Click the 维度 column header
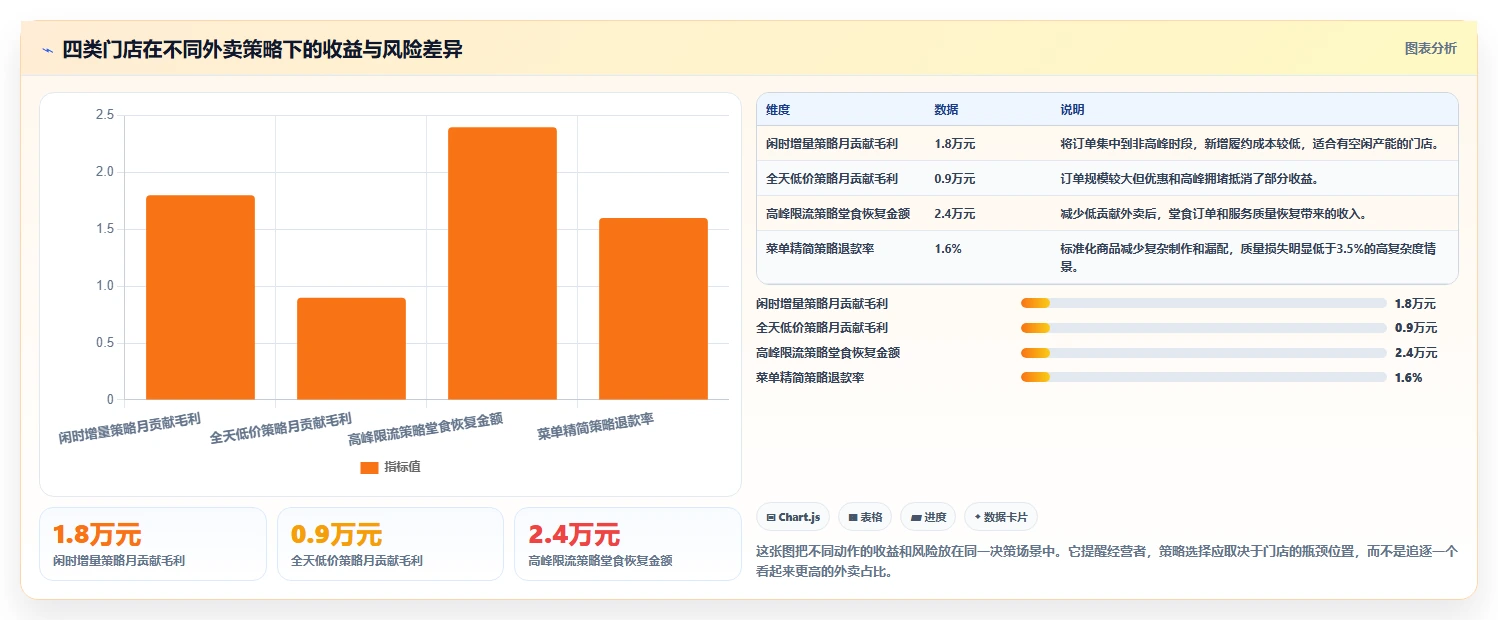Image resolution: width=1498 pixels, height=620 pixels. click(778, 110)
